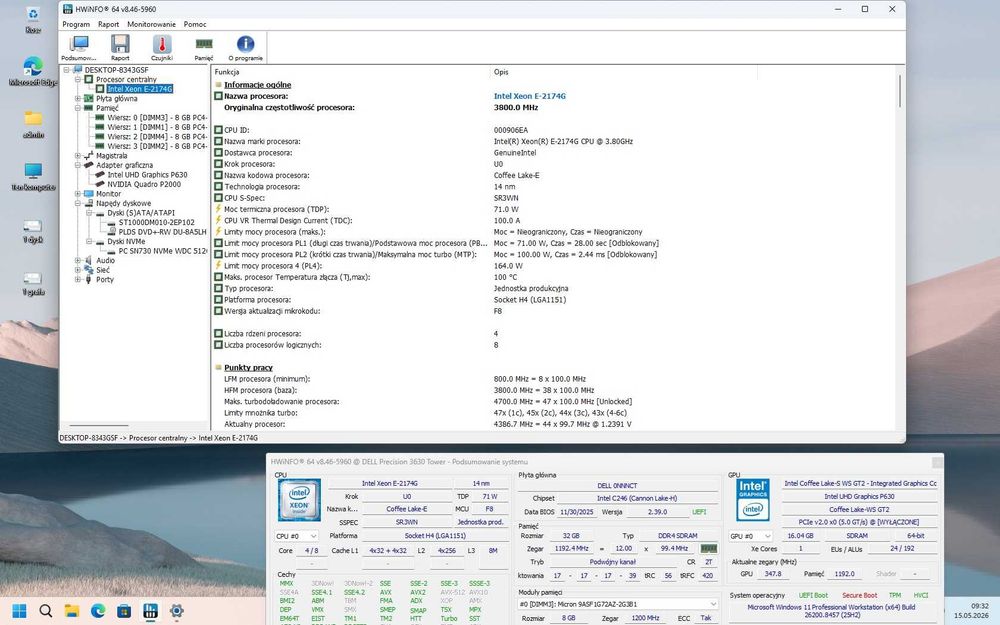Open Microsoft Store from the taskbar
The height and width of the screenshot is (625, 1000).
124,611
